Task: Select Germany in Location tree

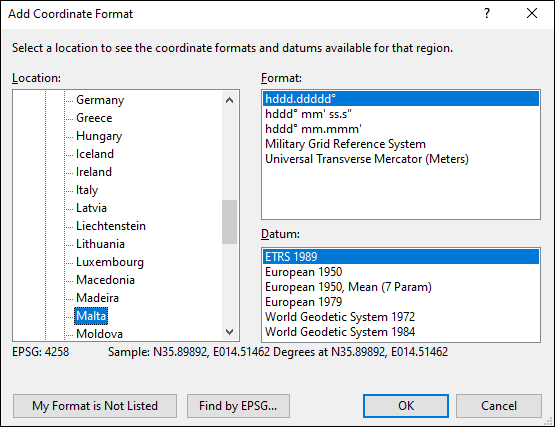Action: (100, 100)
